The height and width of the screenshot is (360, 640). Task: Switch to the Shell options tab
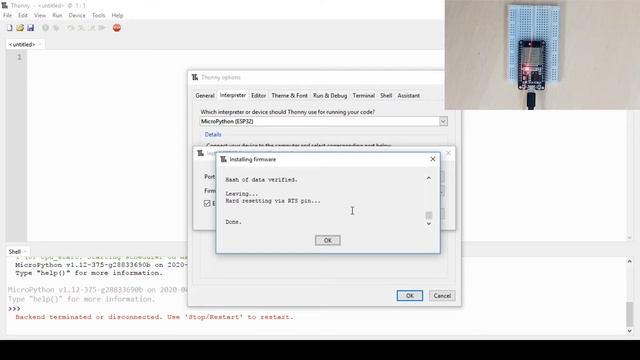pos(386,96)
